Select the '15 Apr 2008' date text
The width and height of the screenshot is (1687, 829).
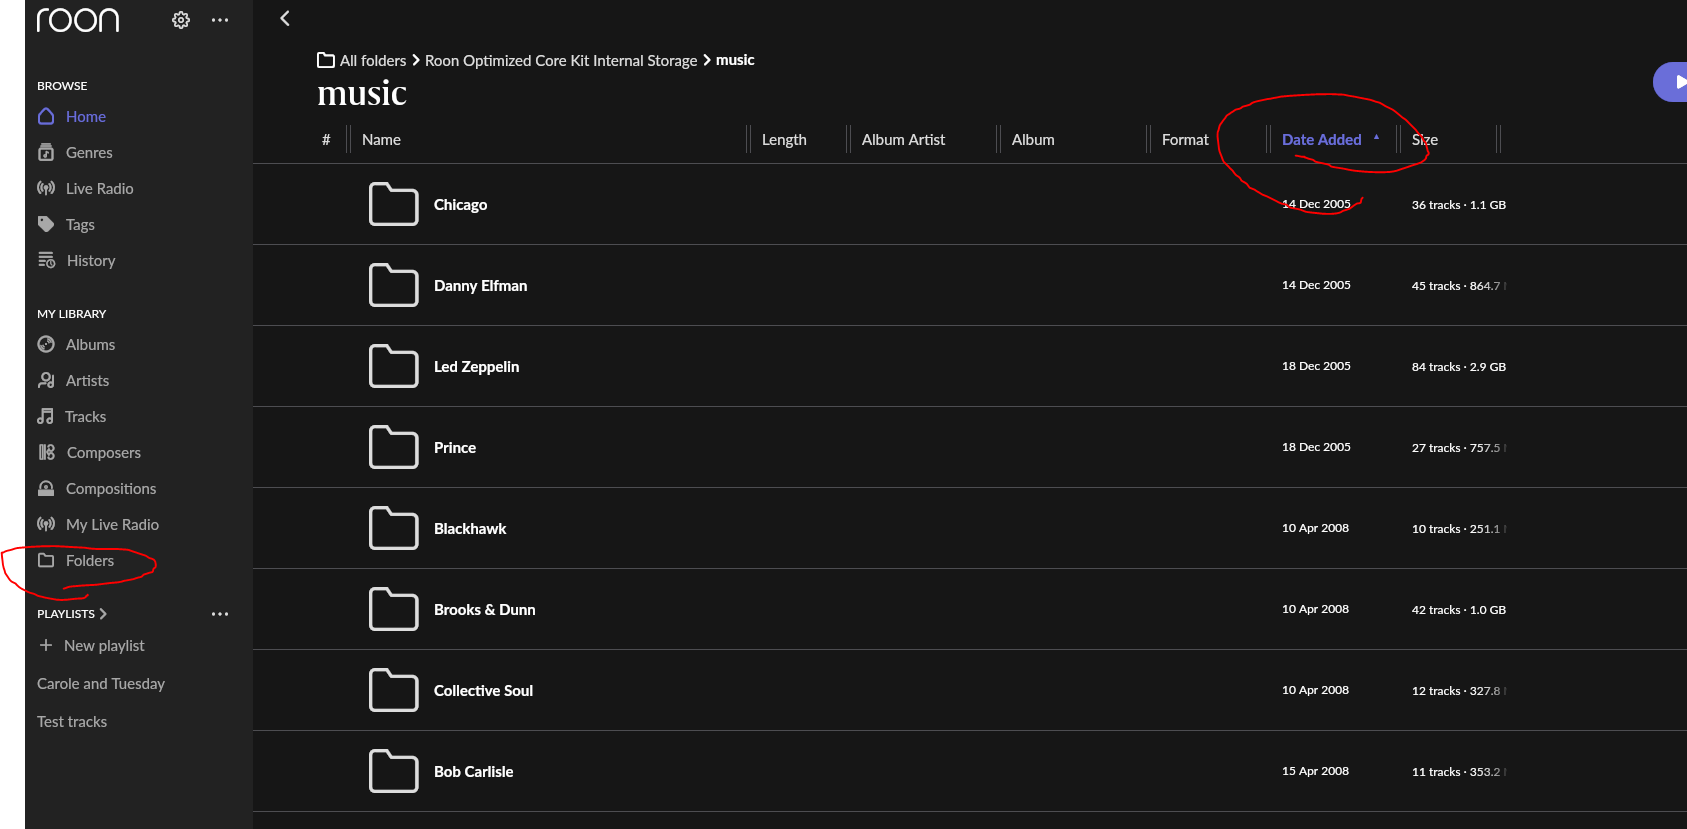[x=1315, y=771]
